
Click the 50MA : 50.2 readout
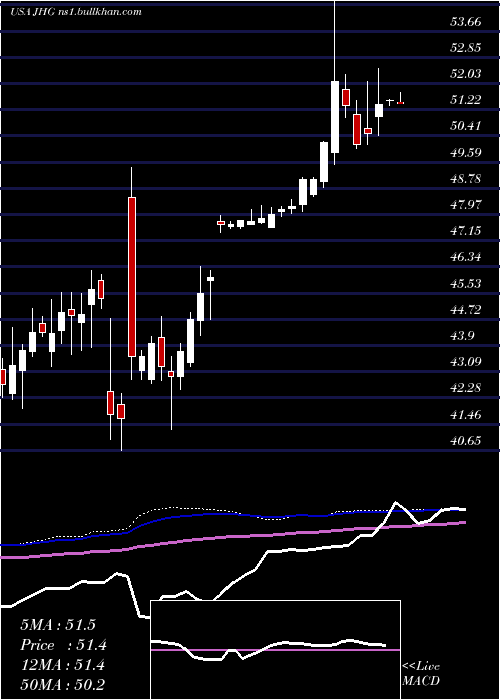point(62,684)
